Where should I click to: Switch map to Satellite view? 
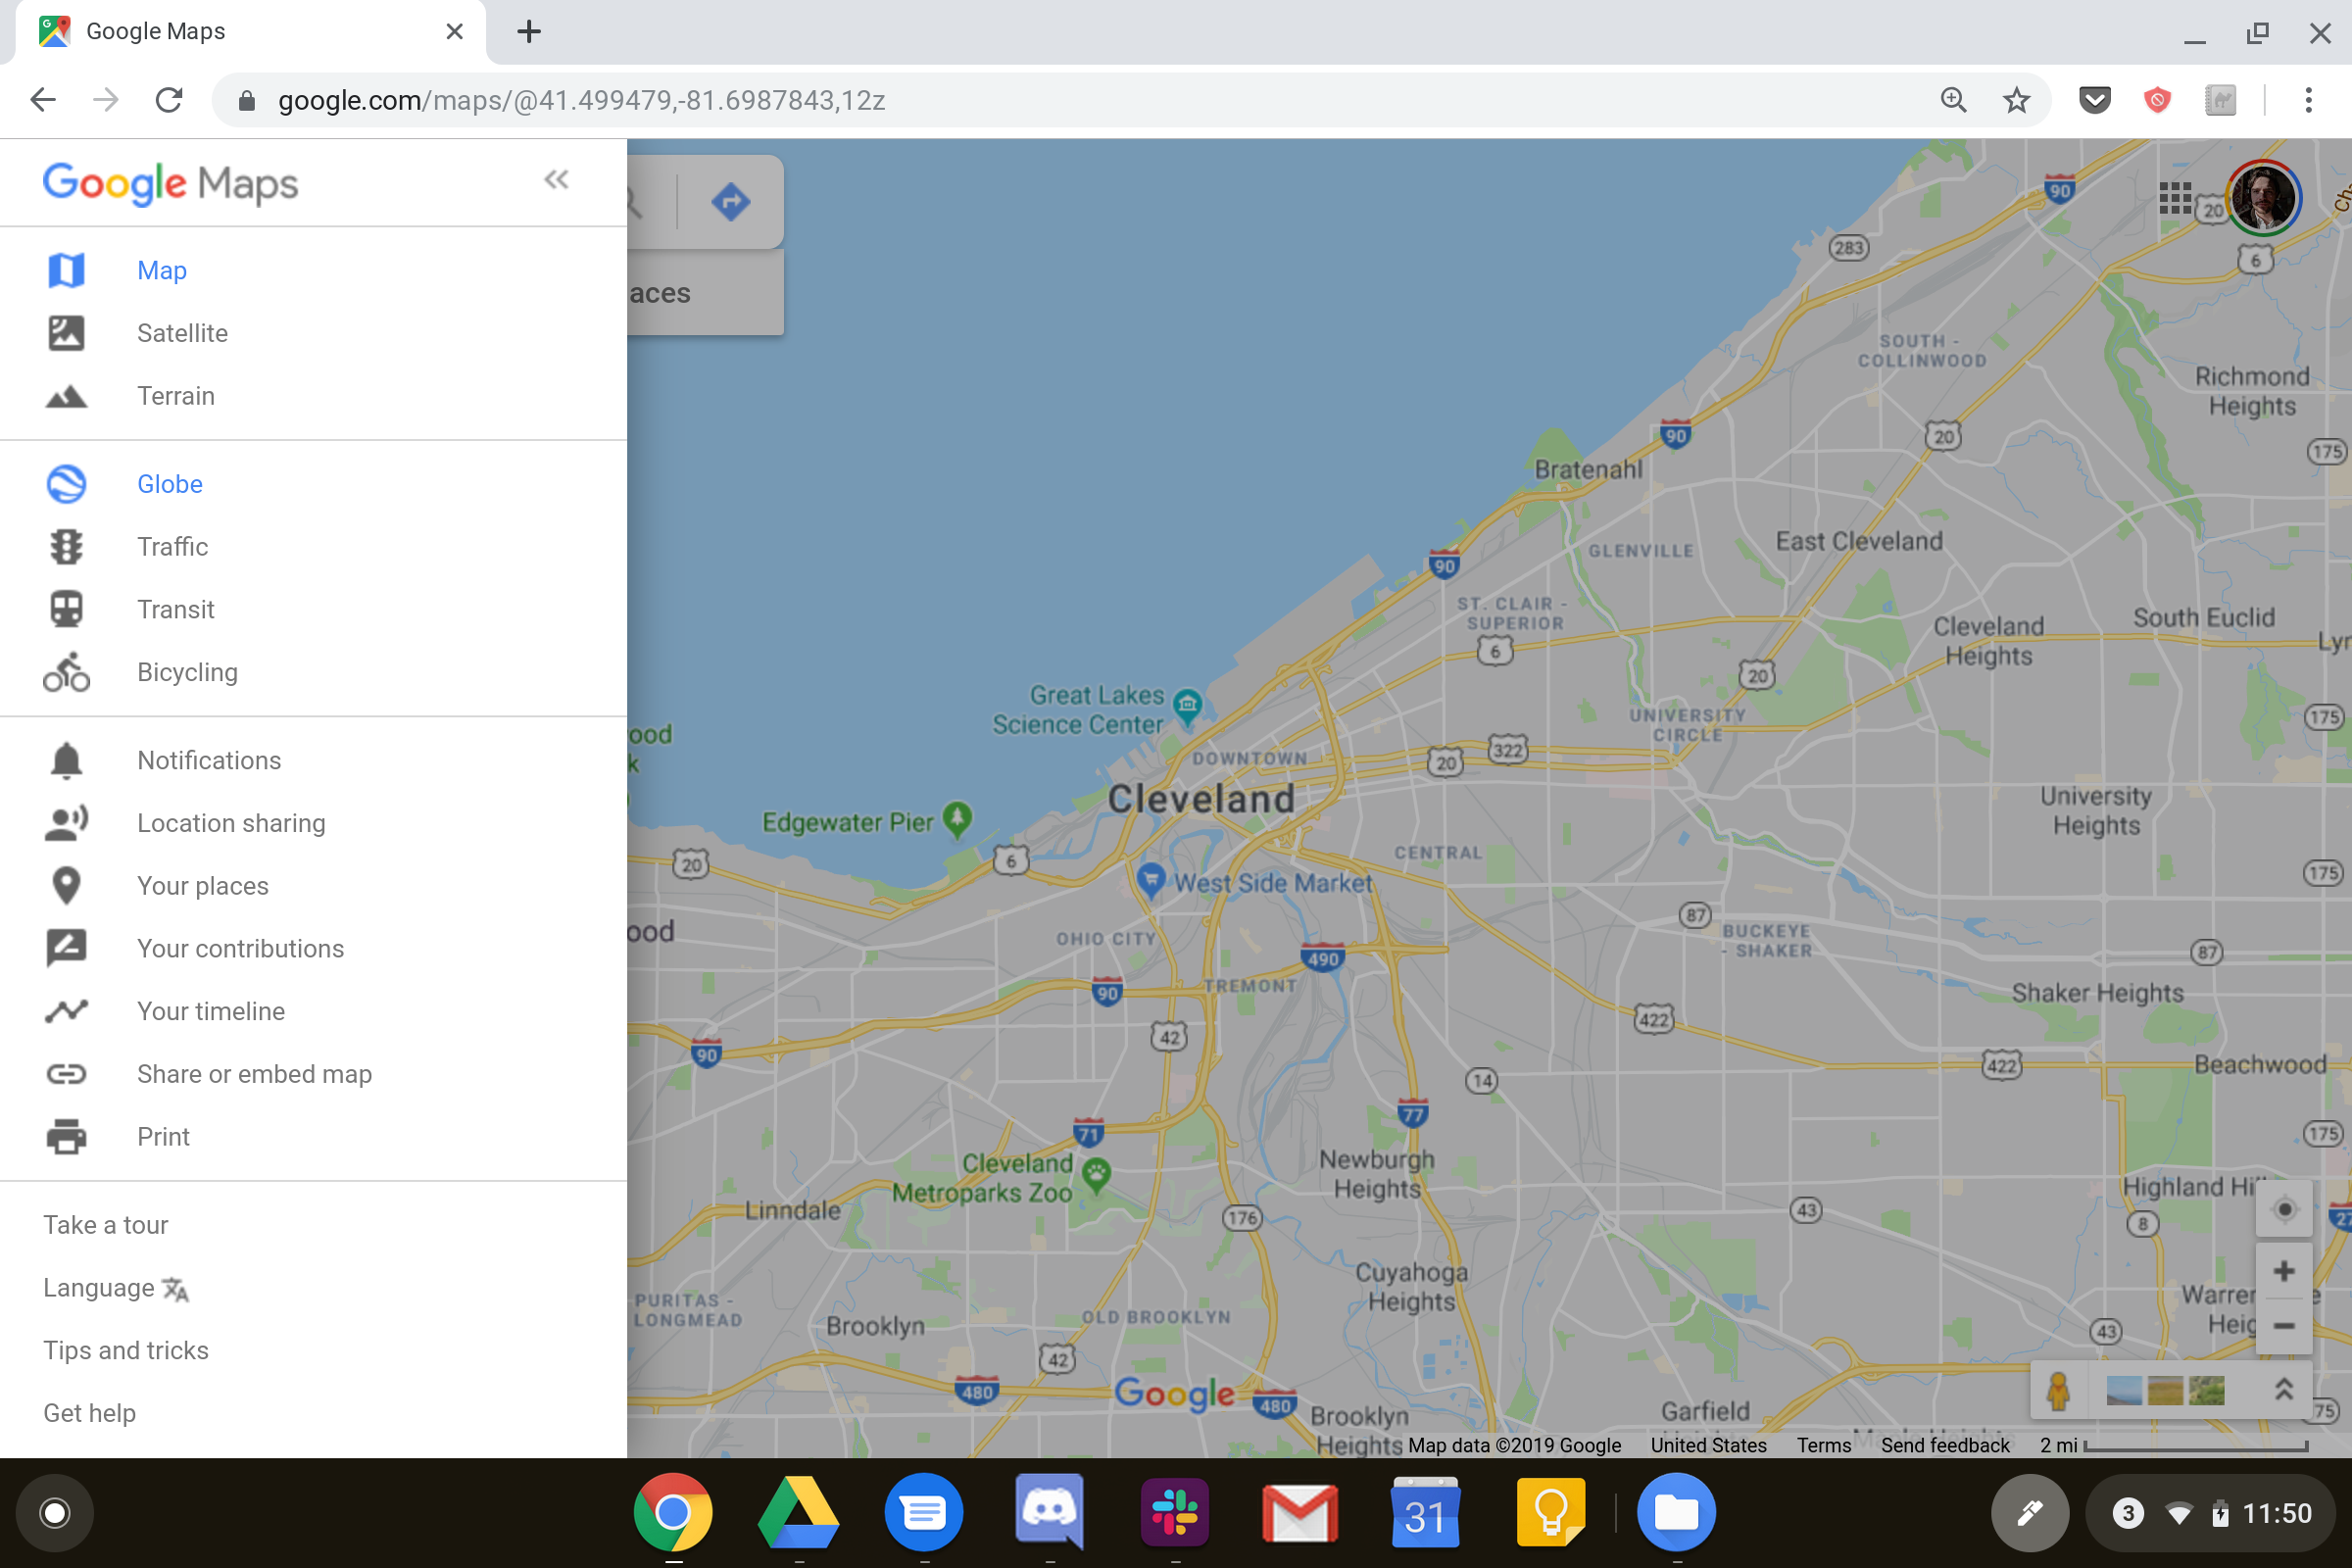pos(182,333)
